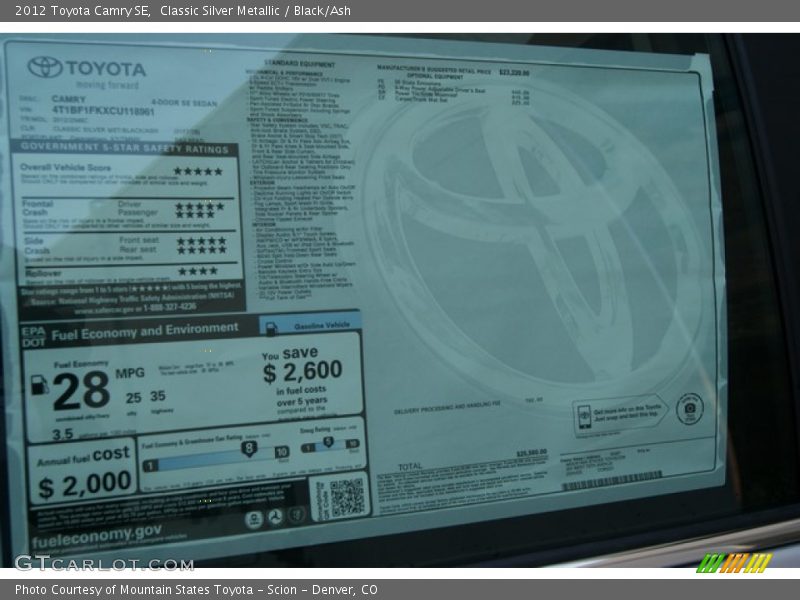The image size is (800, 600).
Task: Click the gas pump icon beside 28 MPG
Action: point(39,384)
